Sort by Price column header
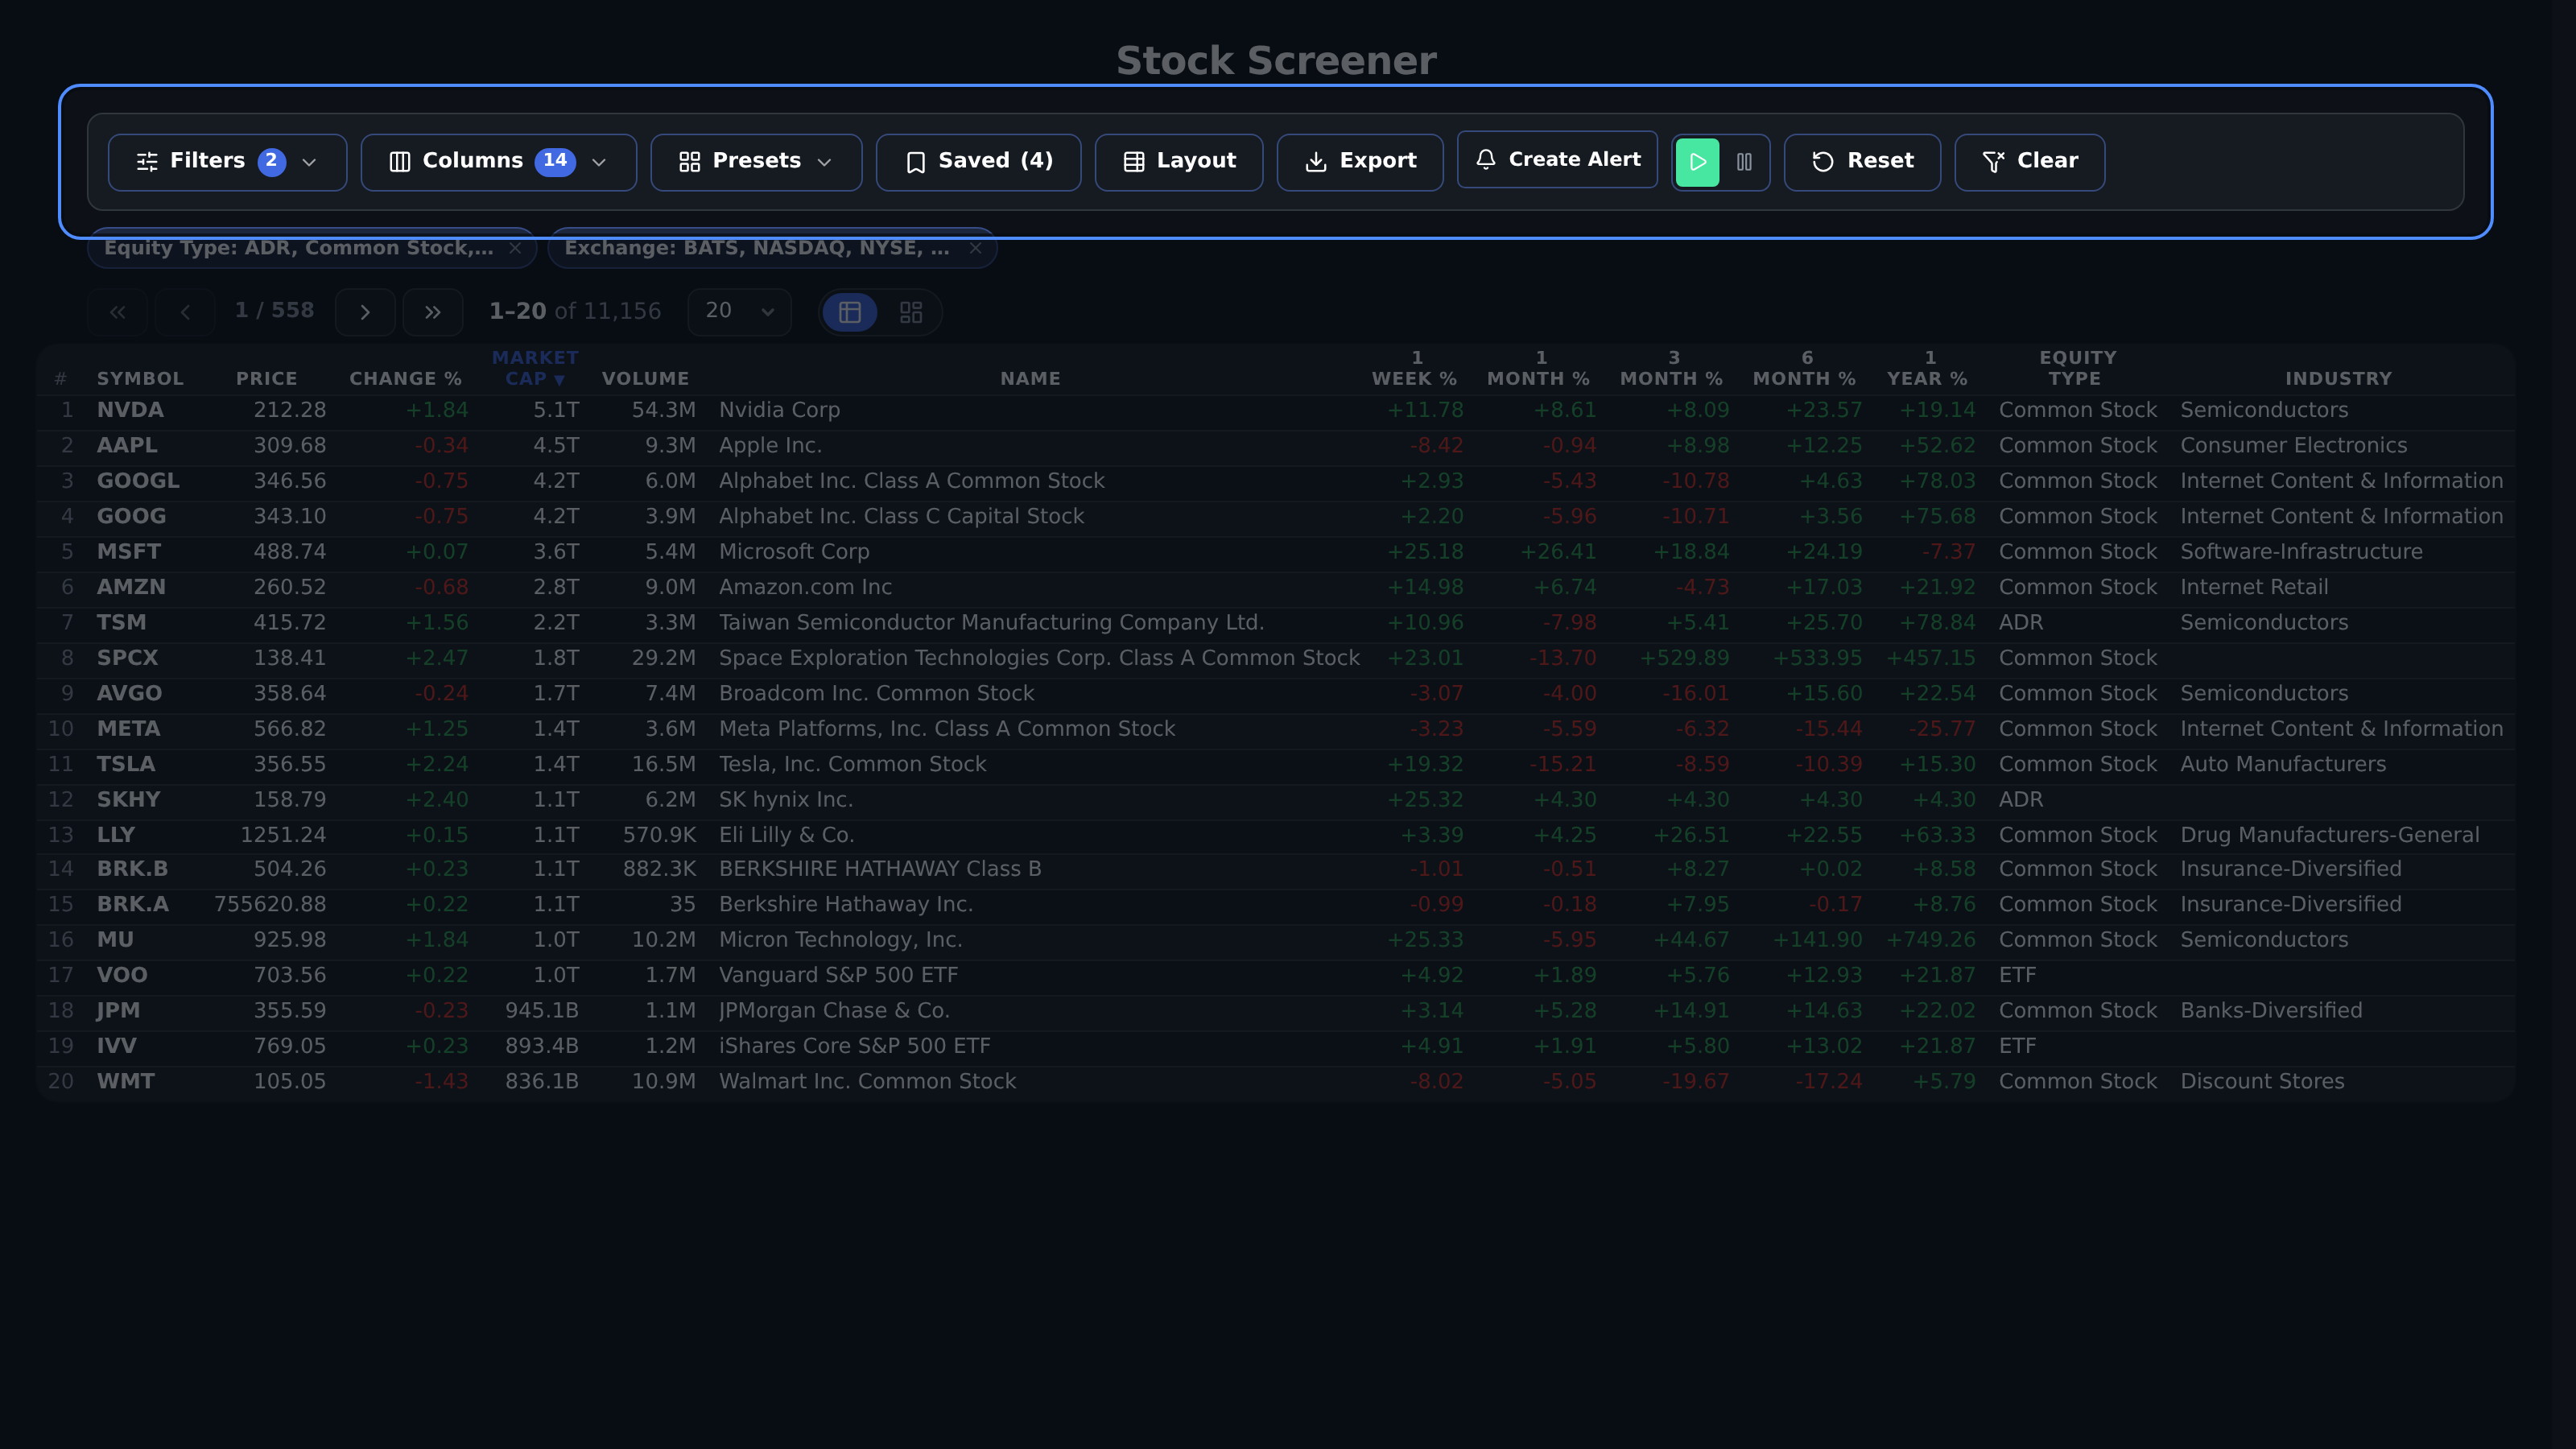2576x1449 pixels. [266, 379]
